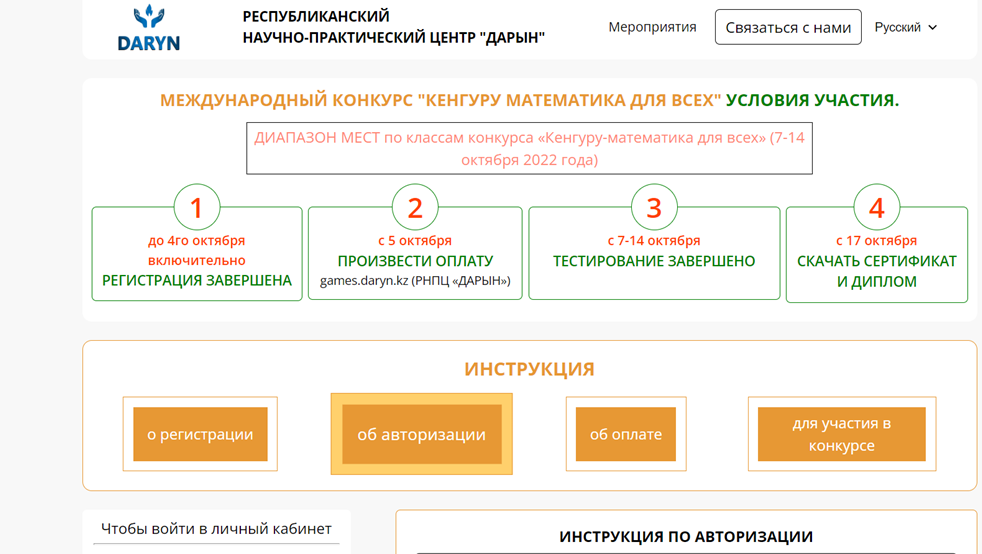Open the Русский language dropdown
The width and height of the screenshot is (982, 554).
[906, 27]
